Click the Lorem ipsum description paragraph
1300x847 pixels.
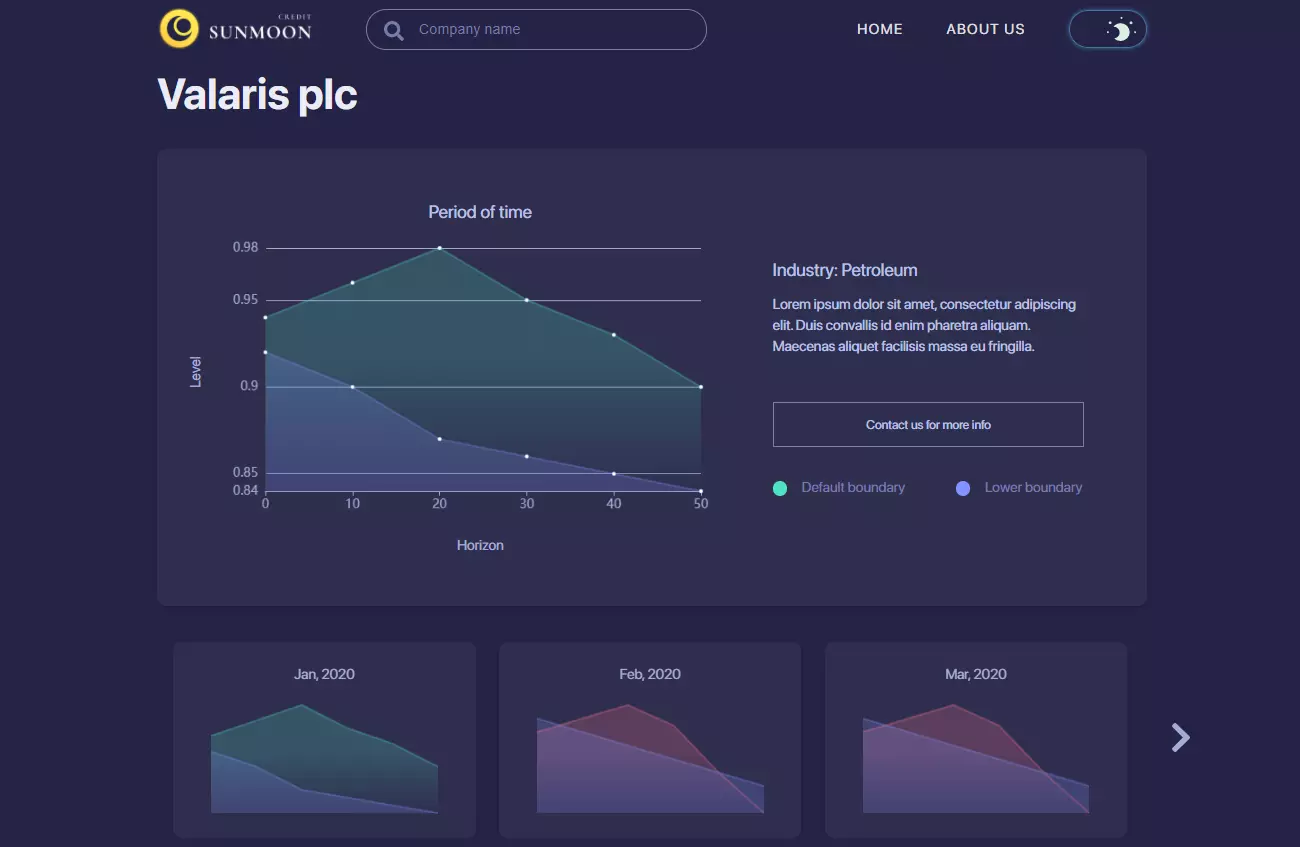[924, 325]
